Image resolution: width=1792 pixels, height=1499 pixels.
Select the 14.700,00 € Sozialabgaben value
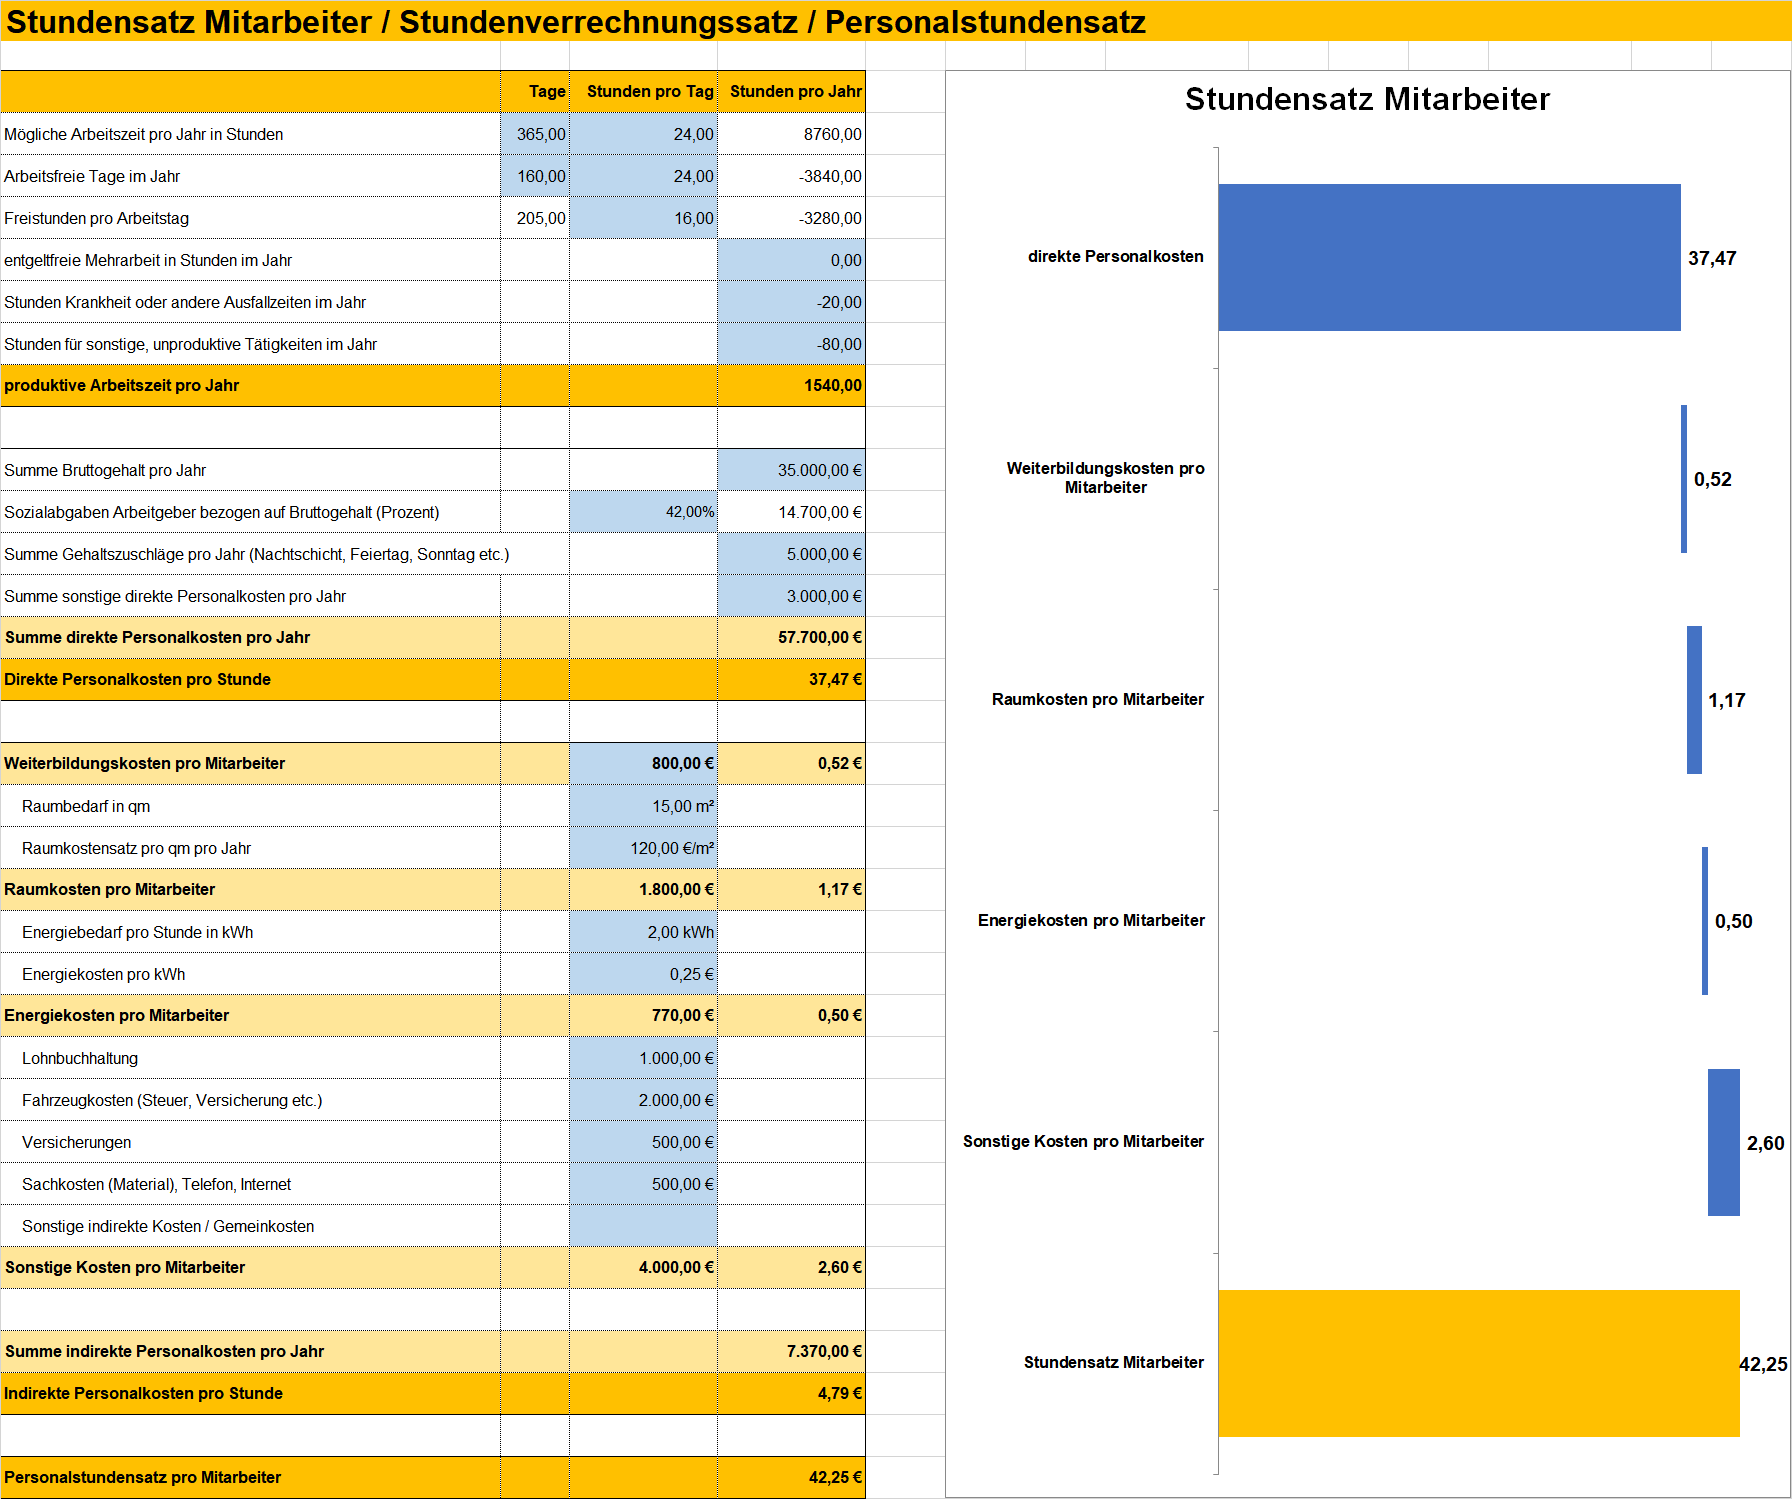(x=791, y=512)
